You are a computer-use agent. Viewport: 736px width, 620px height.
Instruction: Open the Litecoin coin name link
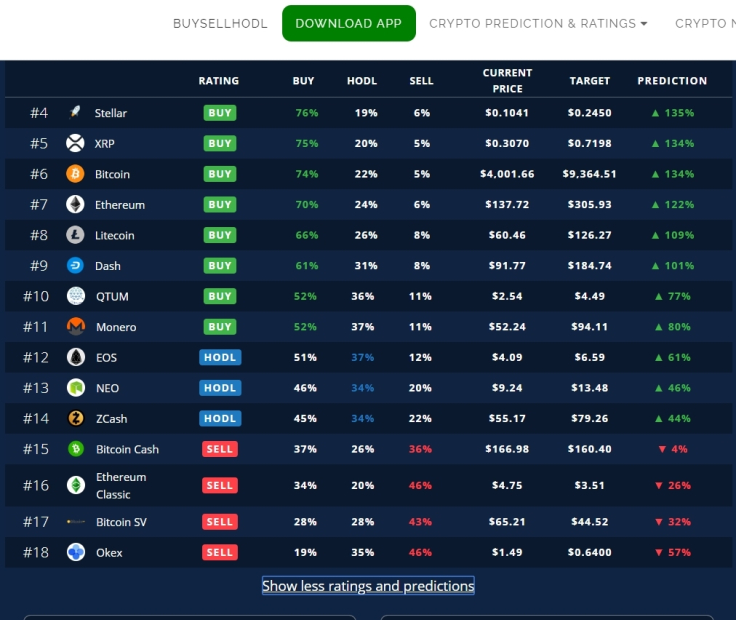[115, 236]
